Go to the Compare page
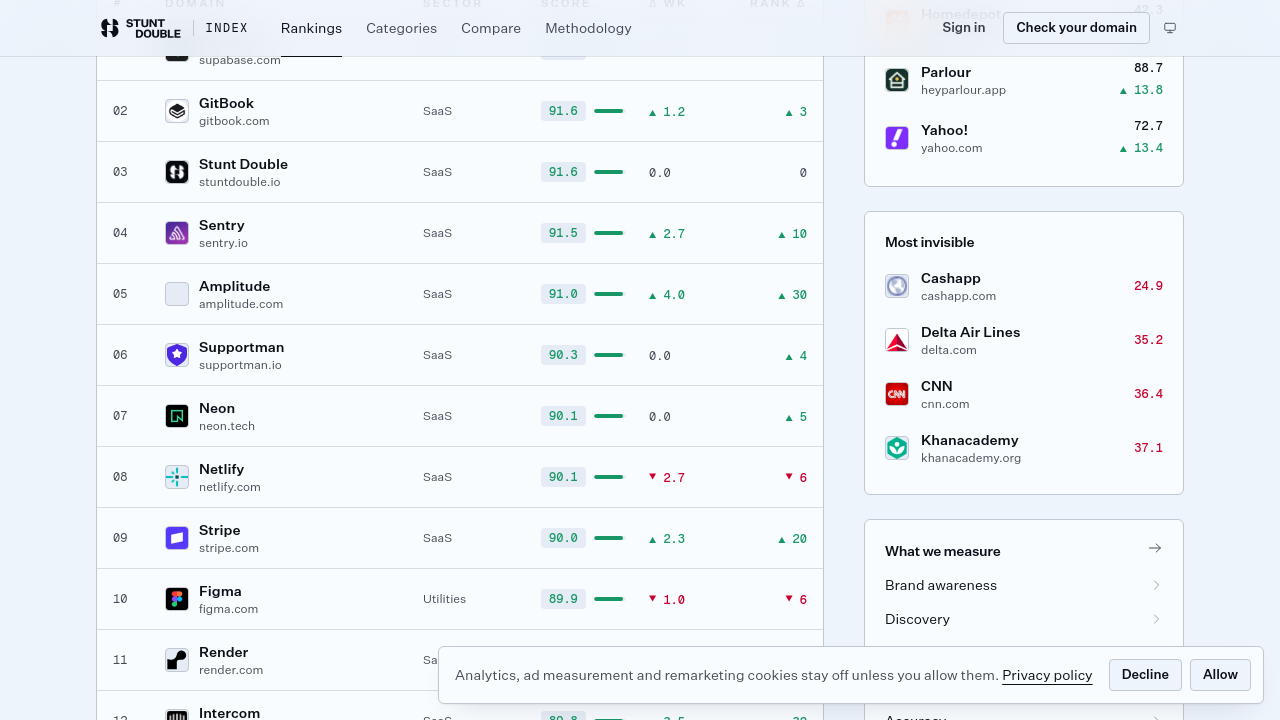 tap(491, 28)
